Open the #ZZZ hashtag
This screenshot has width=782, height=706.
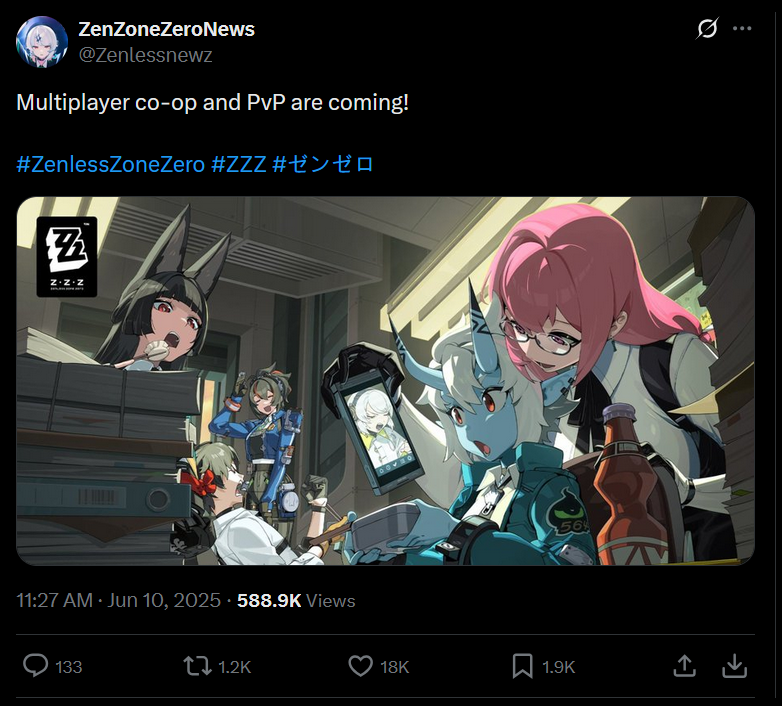pyautogui.click(x=239, y=164)
